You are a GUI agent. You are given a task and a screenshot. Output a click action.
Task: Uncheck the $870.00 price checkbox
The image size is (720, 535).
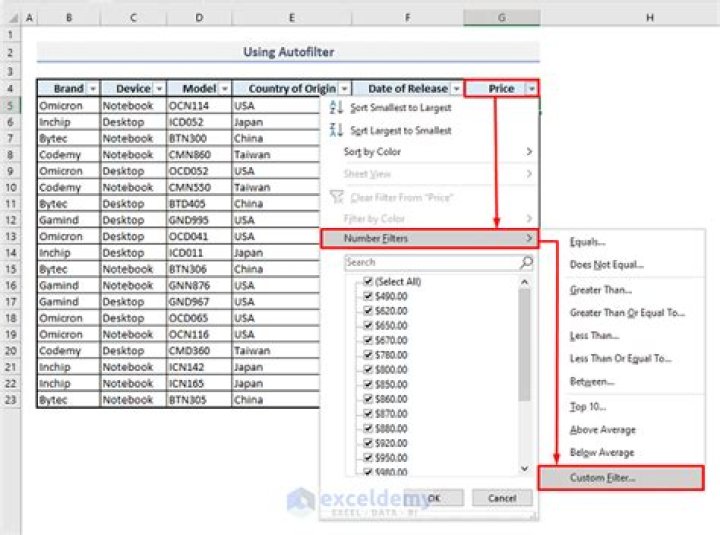click(x=367, y=413)
